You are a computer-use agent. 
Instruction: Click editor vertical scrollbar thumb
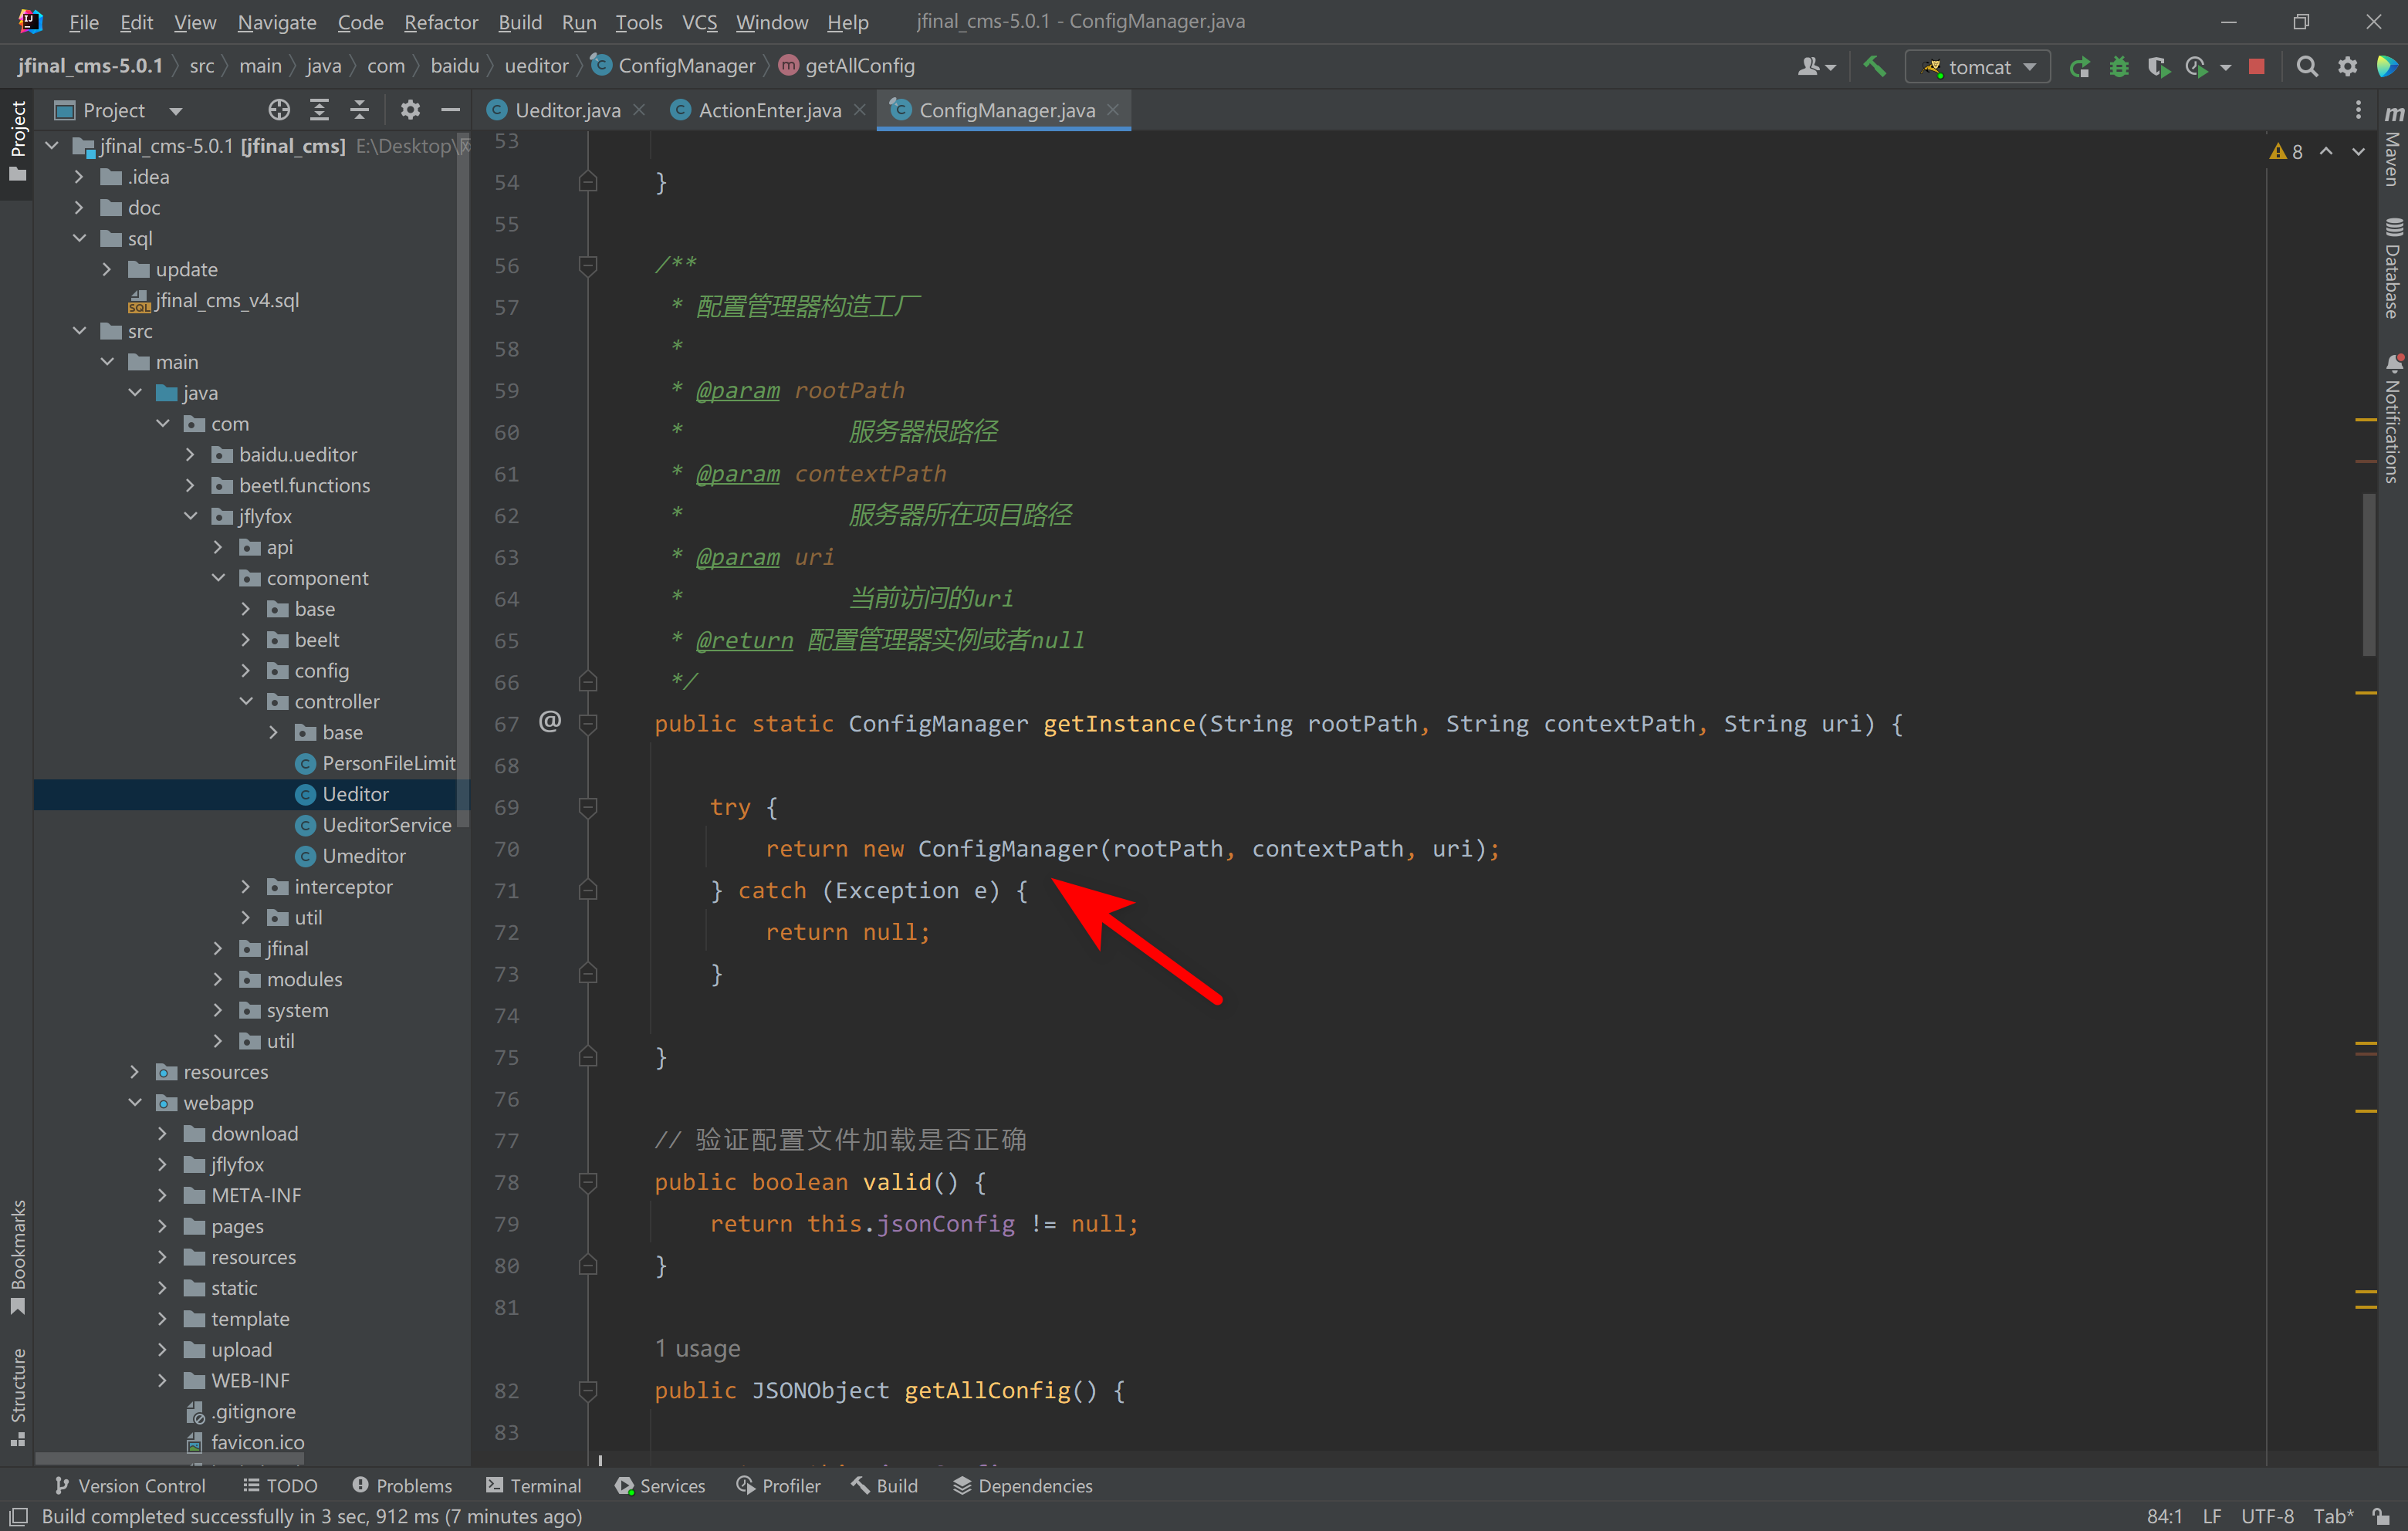tap(2368, 575)
